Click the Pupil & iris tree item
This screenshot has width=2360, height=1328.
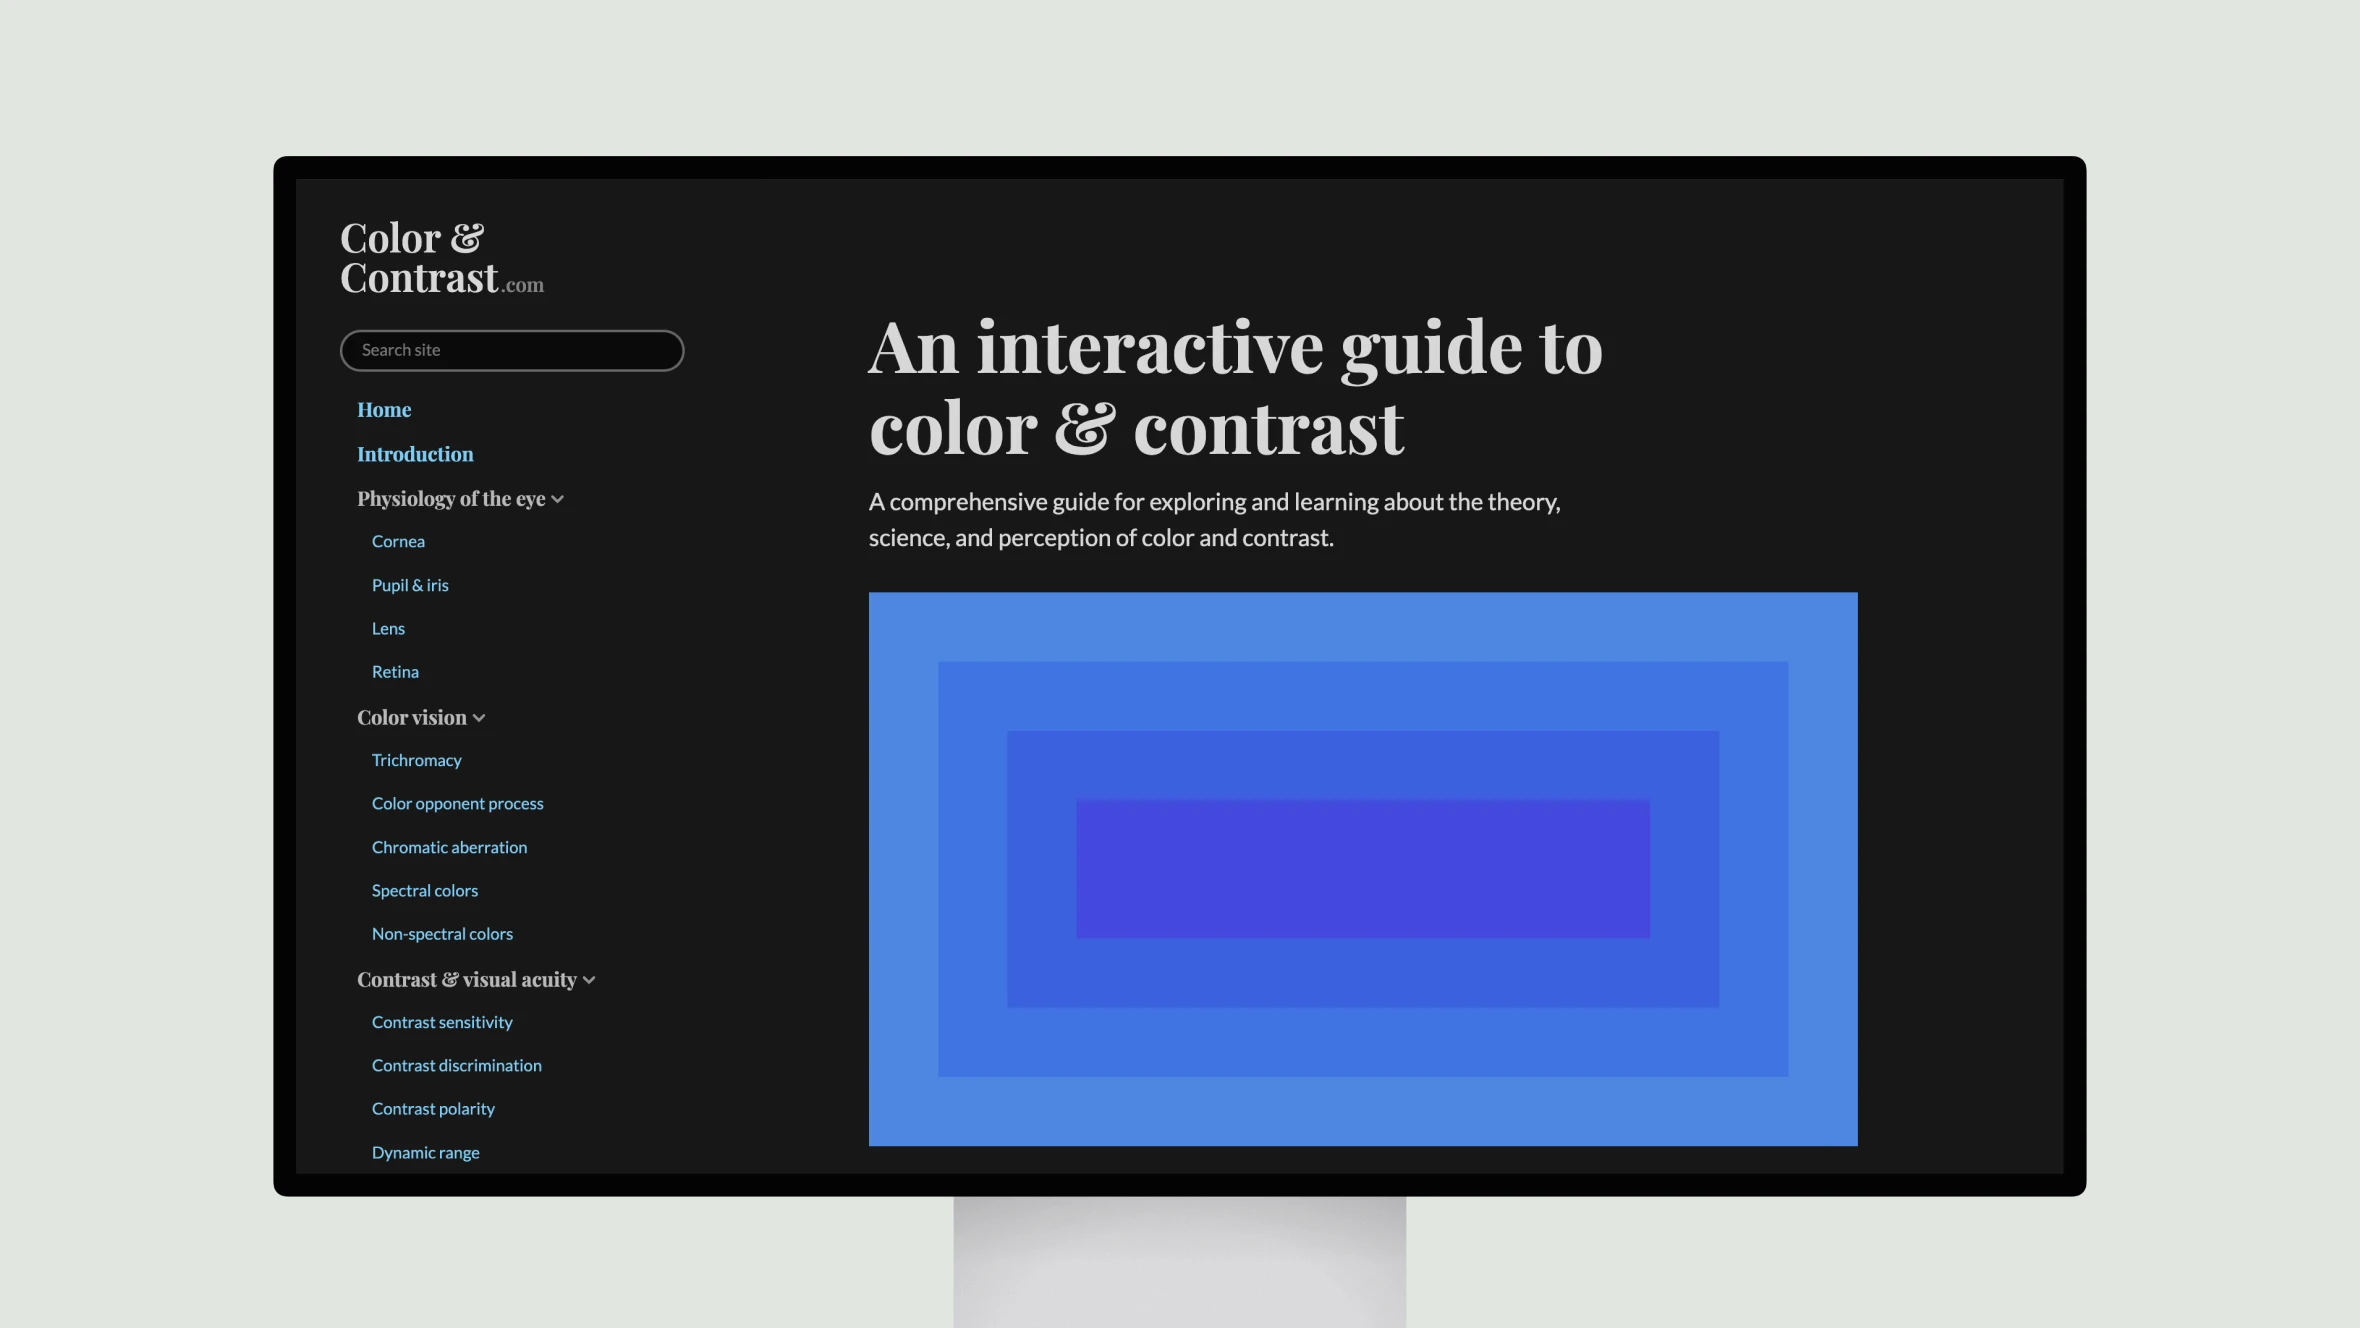410,584
